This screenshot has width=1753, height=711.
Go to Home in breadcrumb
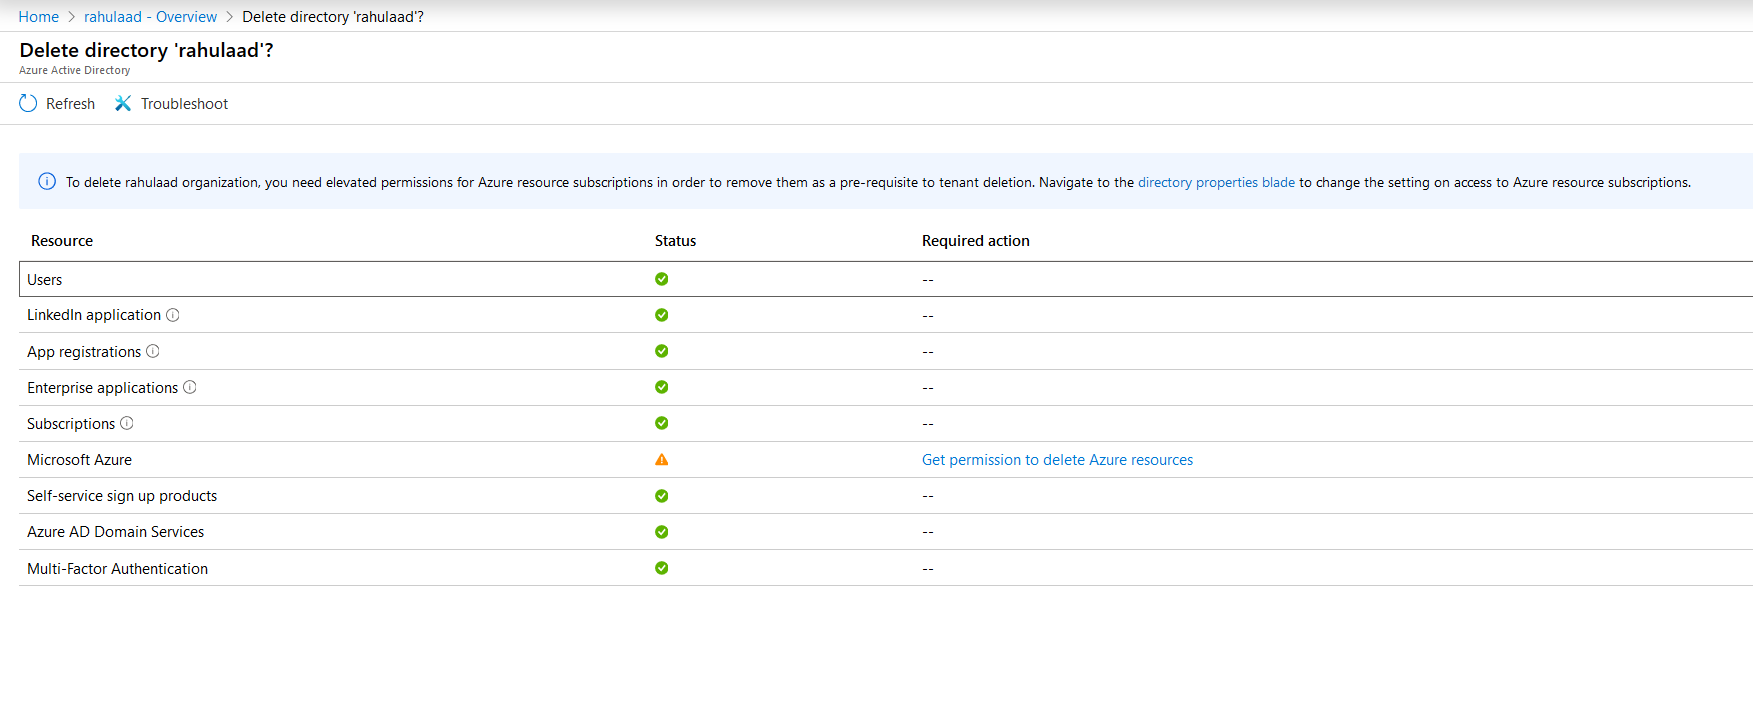click(x=39, y=17)
